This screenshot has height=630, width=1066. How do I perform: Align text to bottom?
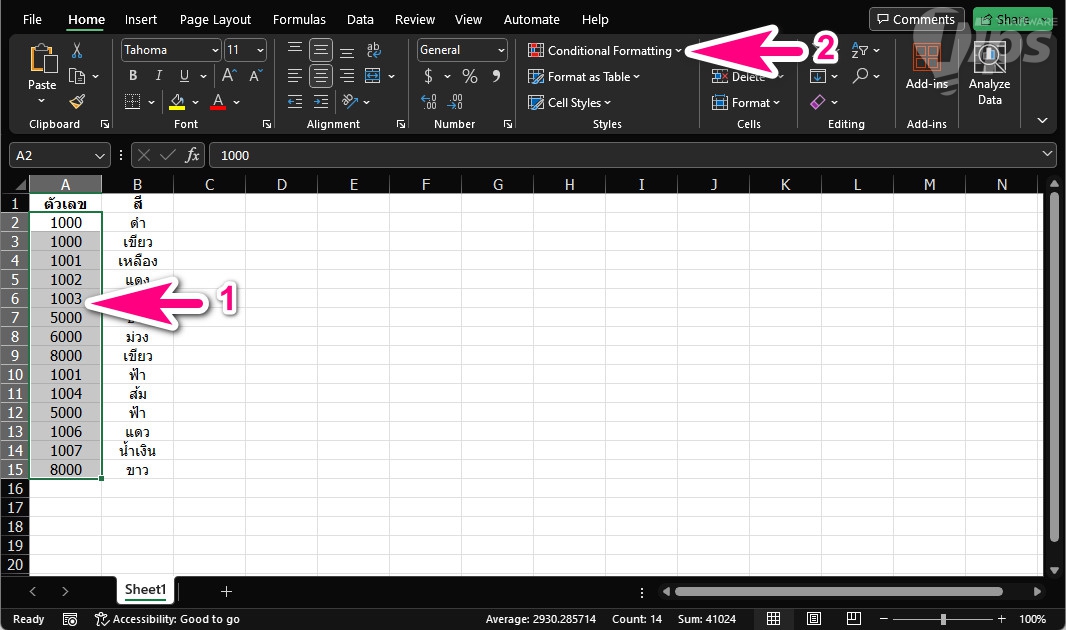click(x=347, y=50)
